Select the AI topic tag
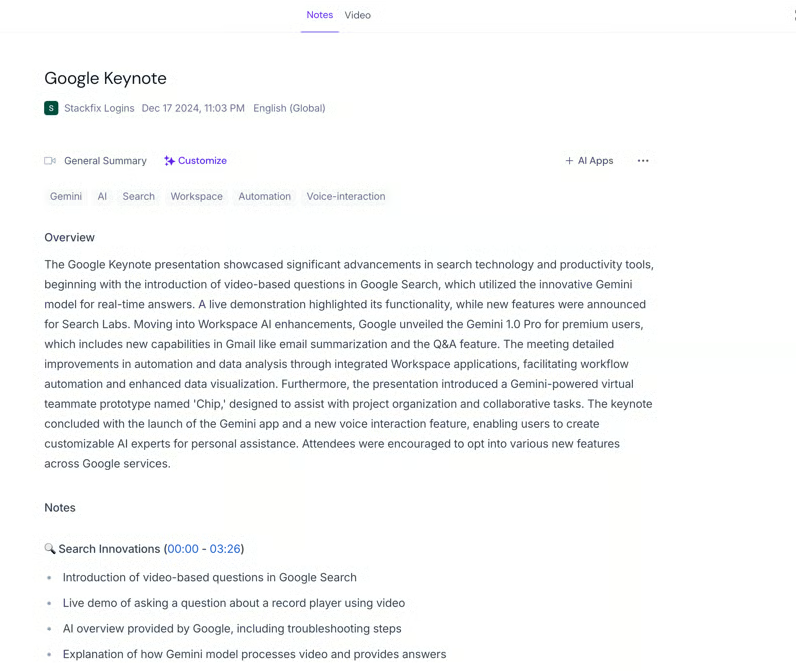The width and height of the screenshot is (796, 671). (102, 197)
